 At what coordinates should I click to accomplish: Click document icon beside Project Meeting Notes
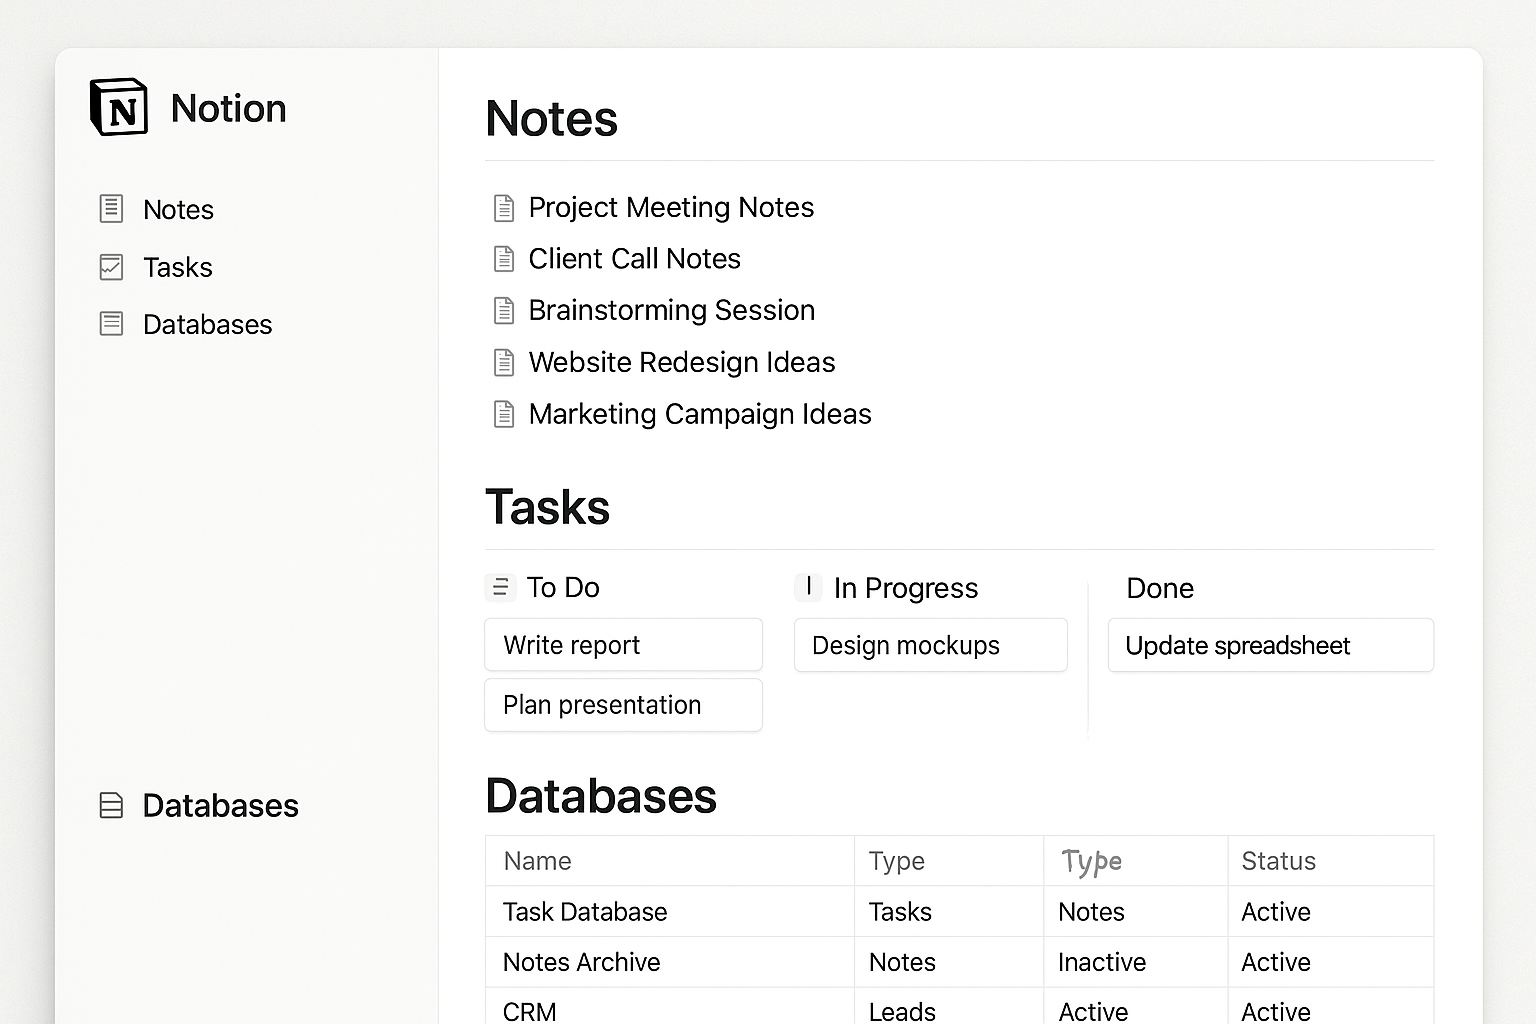[504, 208]
